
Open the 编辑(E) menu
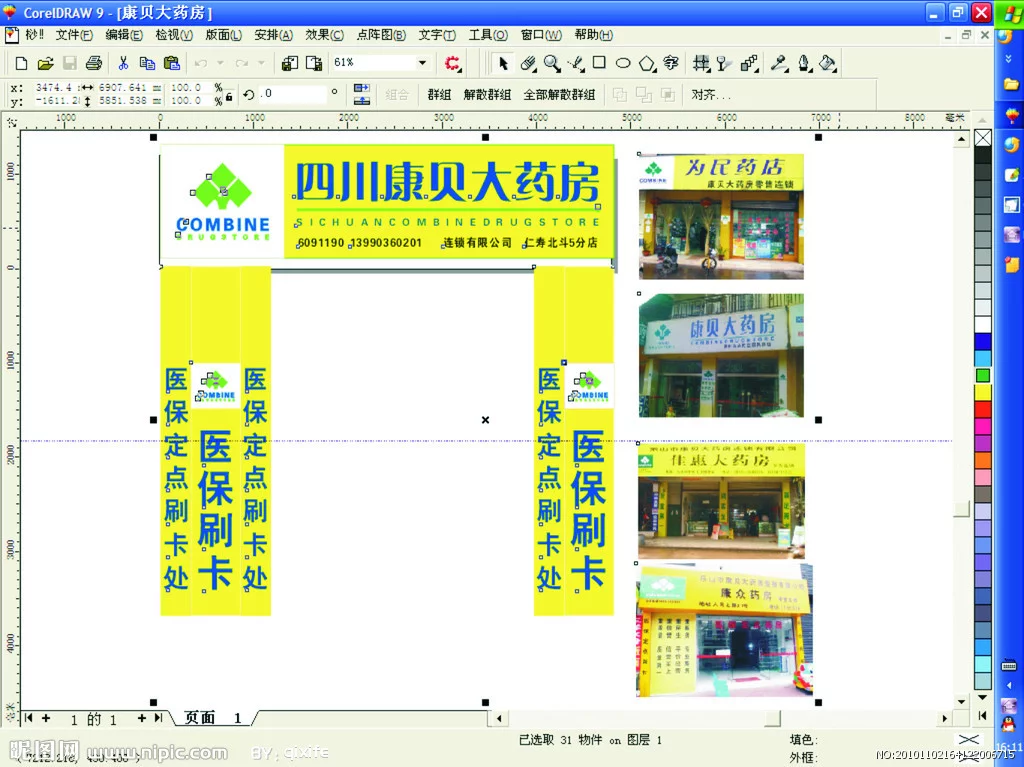(124, 35)
